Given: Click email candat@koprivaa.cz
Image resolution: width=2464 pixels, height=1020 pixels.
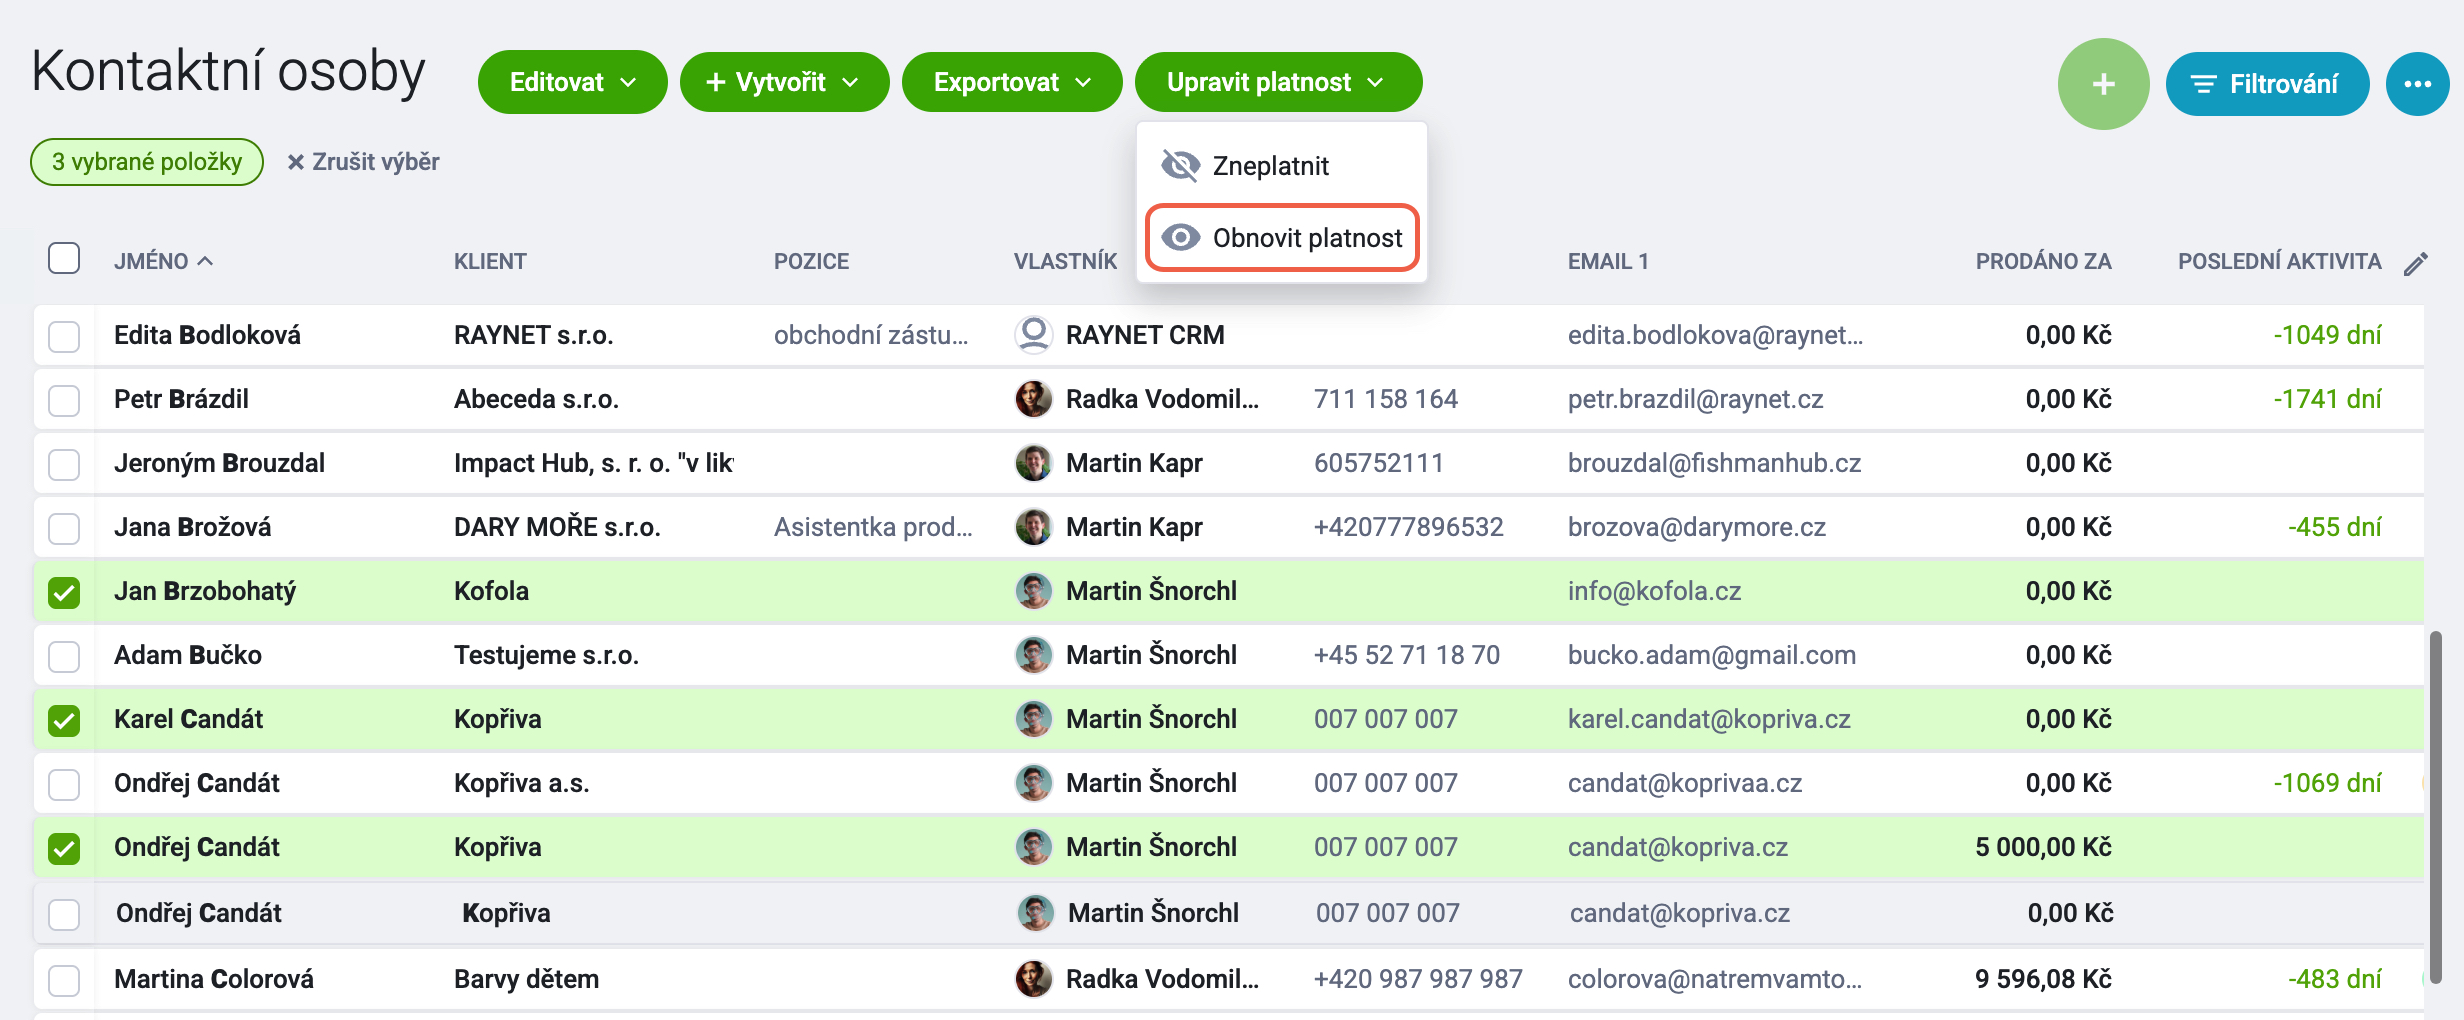Looking at the screenshot, I should click(x=1684, y=783).
